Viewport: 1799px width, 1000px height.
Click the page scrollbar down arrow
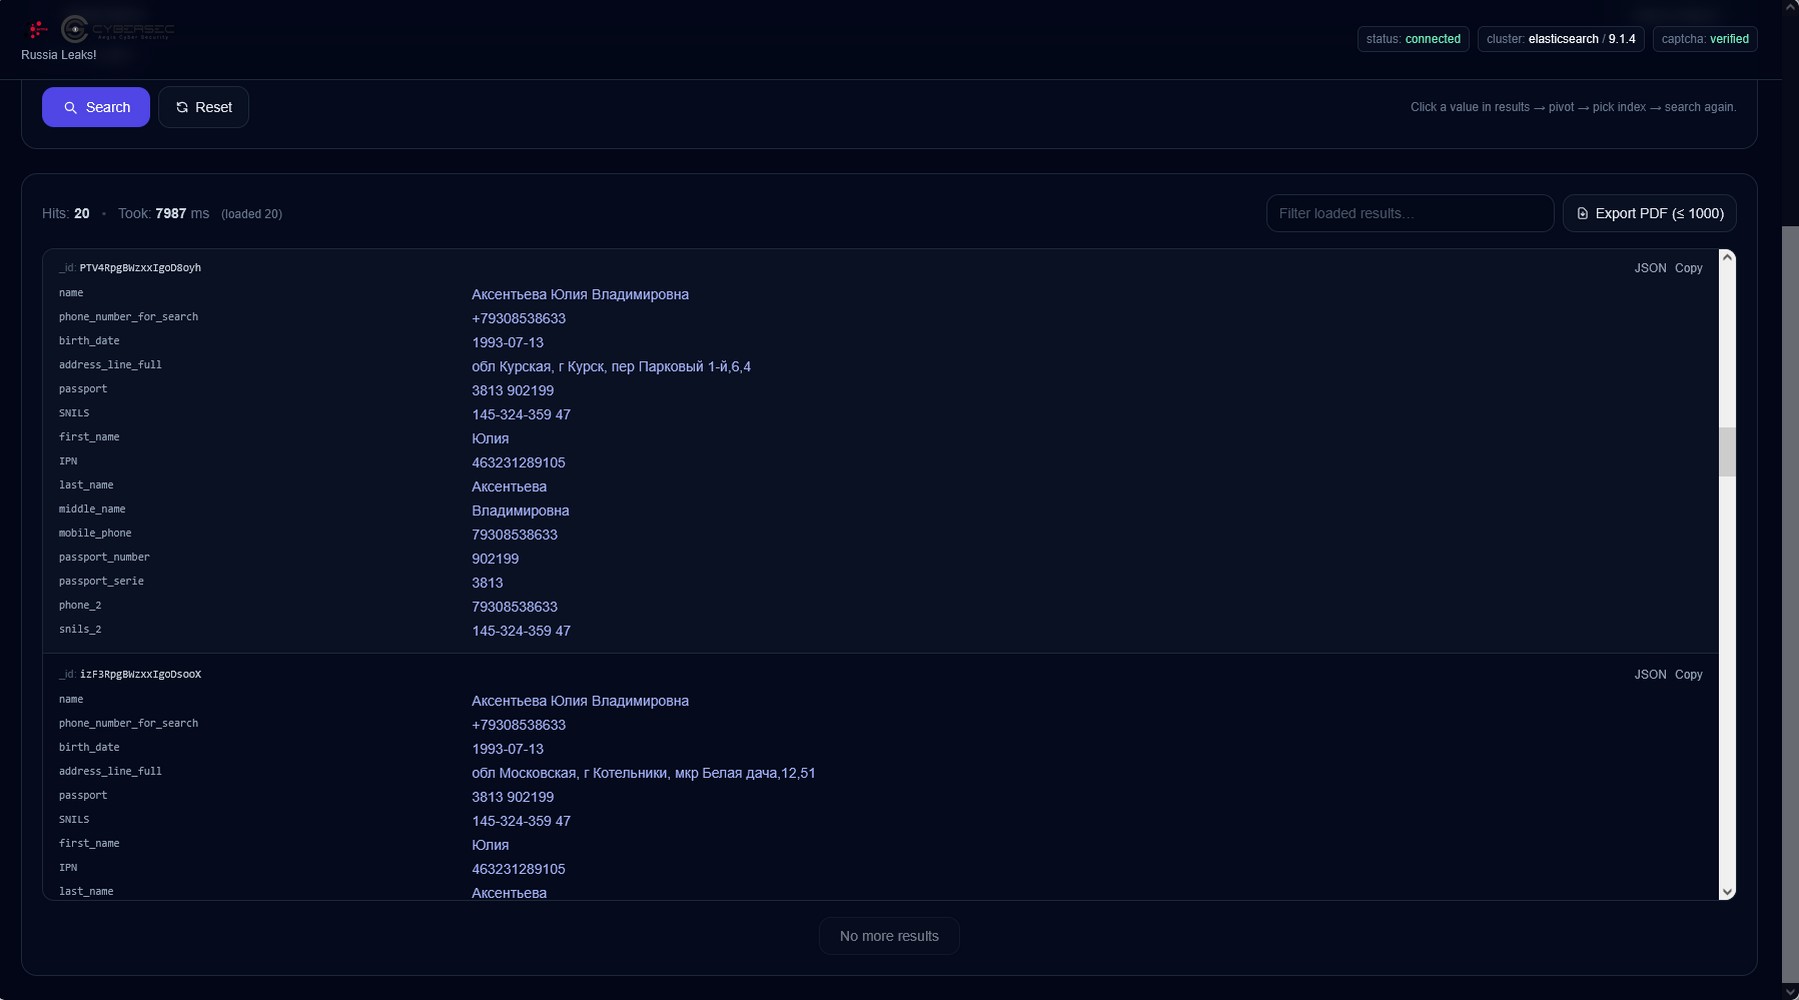coord(1790,991)
